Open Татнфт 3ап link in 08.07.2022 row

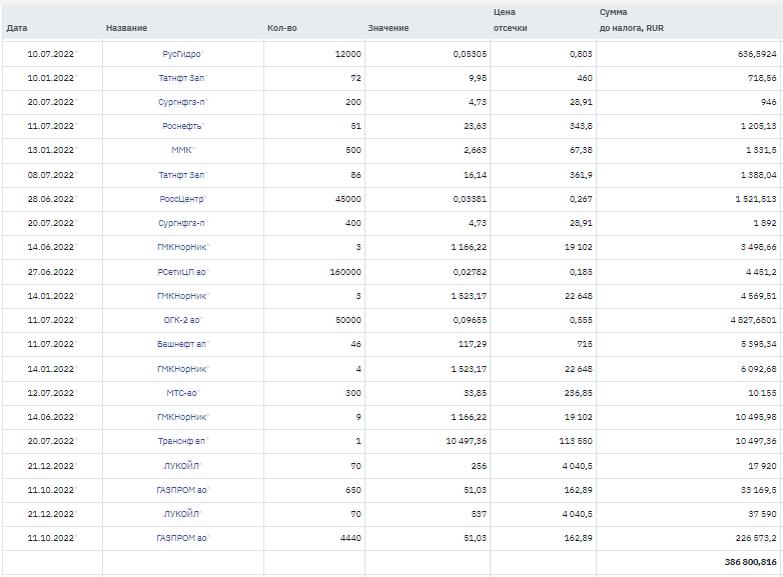(181, 175)
